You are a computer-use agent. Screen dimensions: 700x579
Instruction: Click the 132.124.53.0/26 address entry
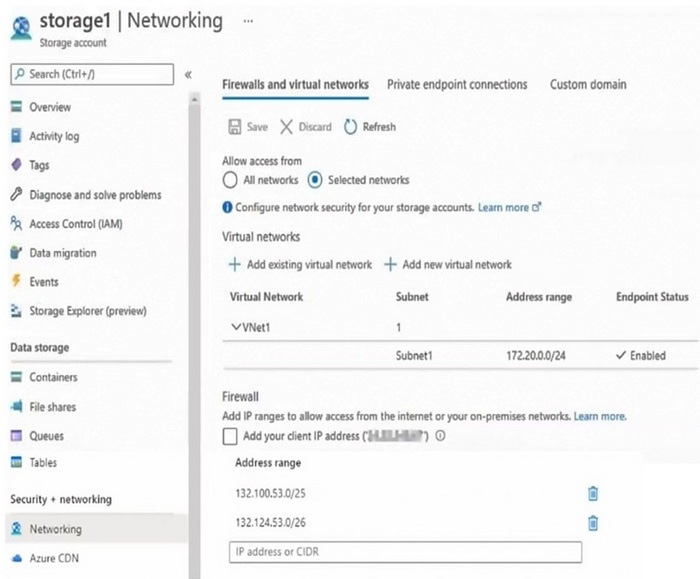(271, 523)
